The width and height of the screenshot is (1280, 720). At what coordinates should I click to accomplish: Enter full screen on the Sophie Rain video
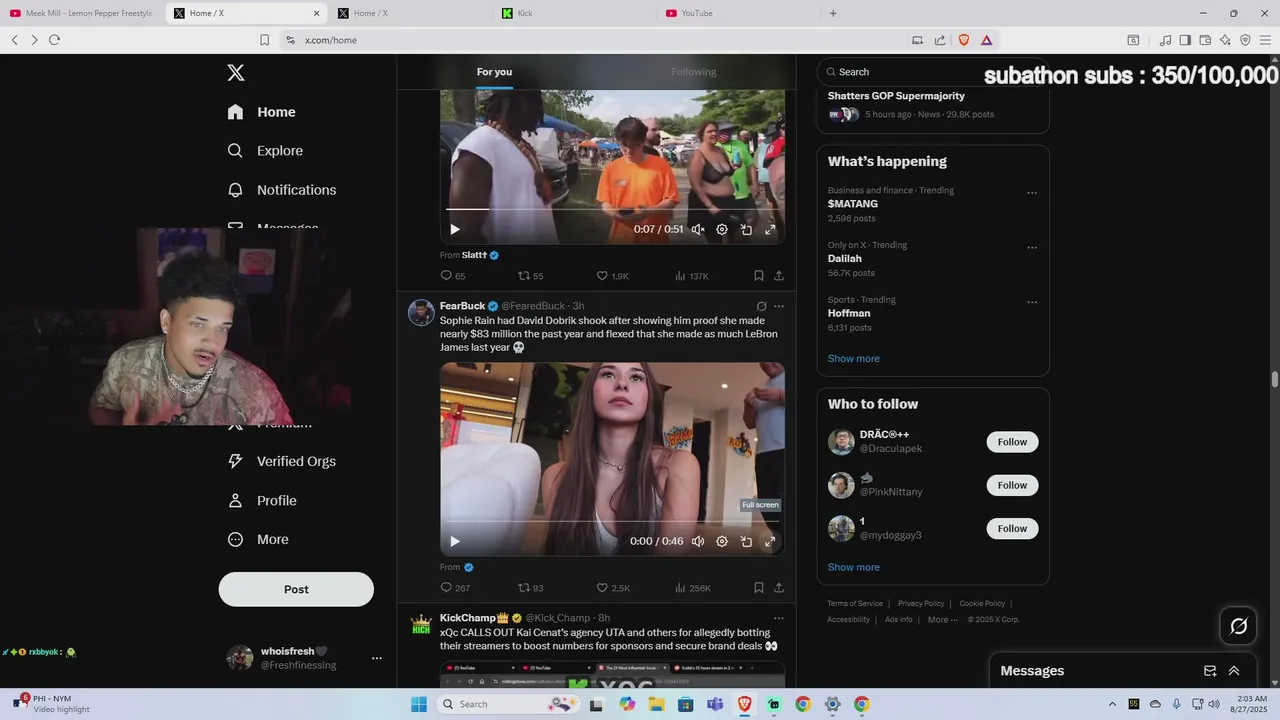(x=770, y=541)
